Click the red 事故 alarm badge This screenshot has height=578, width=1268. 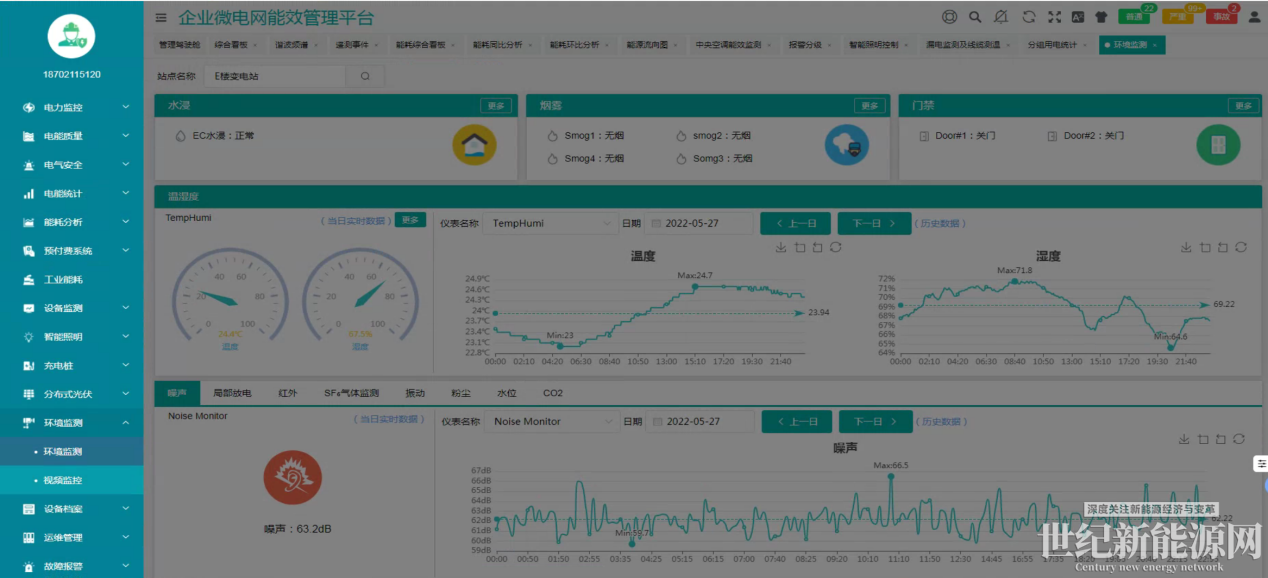tap(1221, 17)
